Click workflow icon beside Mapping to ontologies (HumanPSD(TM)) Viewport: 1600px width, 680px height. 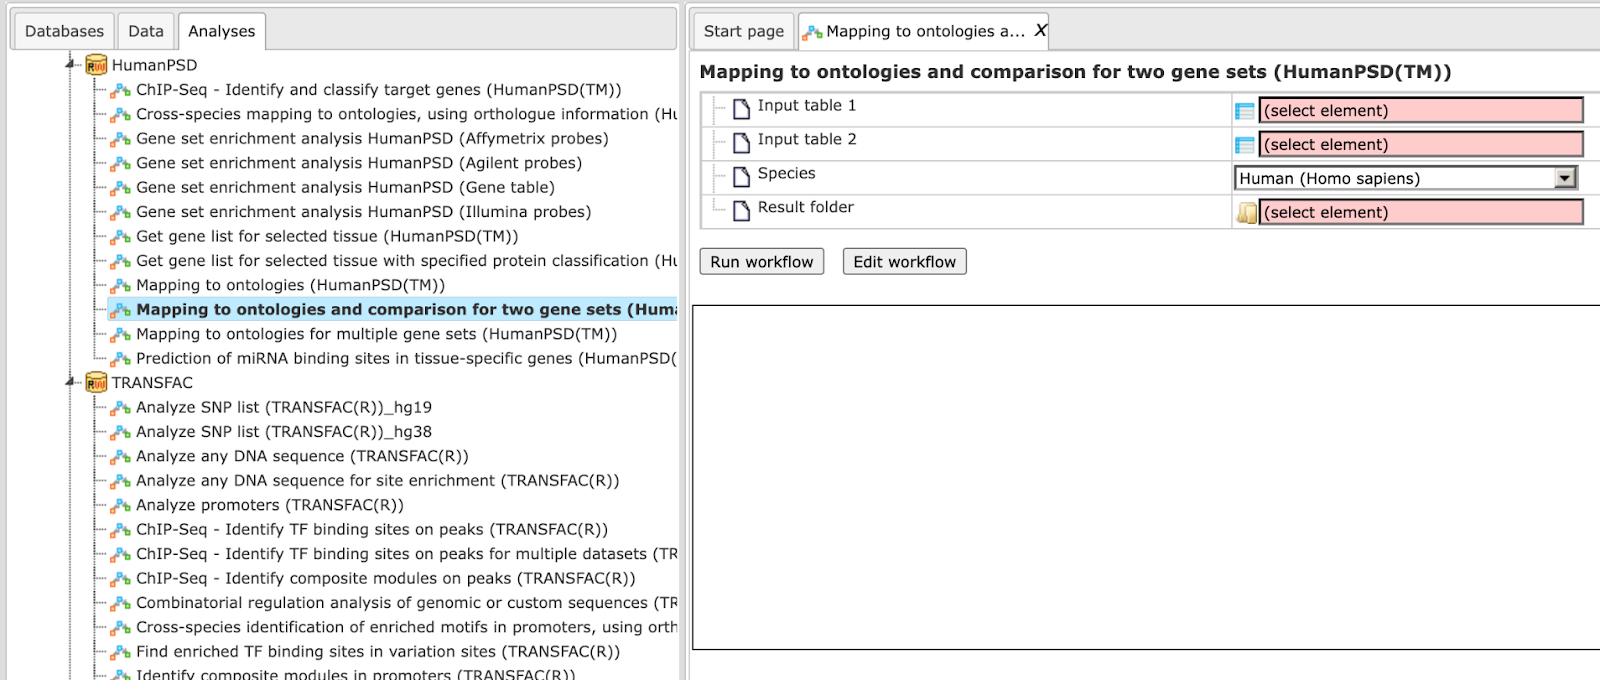click(121, 286)
